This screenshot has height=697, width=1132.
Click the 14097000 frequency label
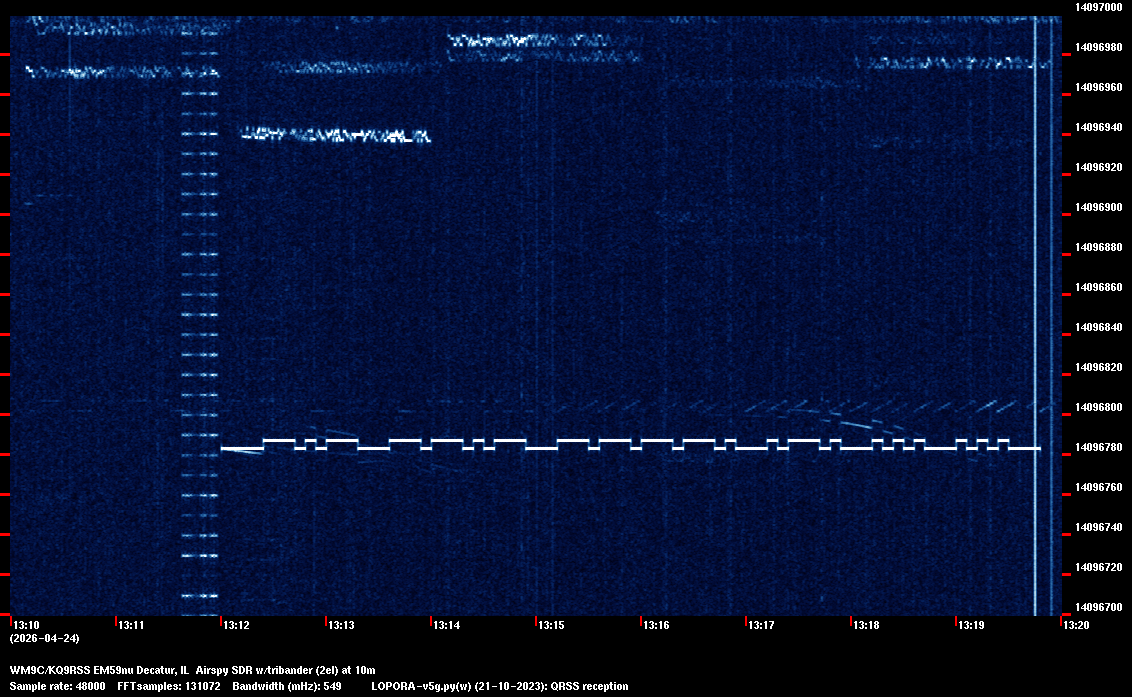[1097, 7]
